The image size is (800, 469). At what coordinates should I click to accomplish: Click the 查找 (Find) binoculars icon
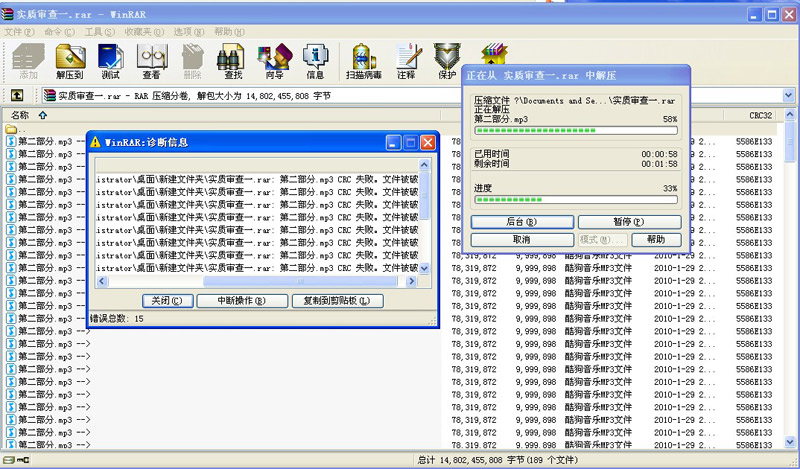pos(233,61)
